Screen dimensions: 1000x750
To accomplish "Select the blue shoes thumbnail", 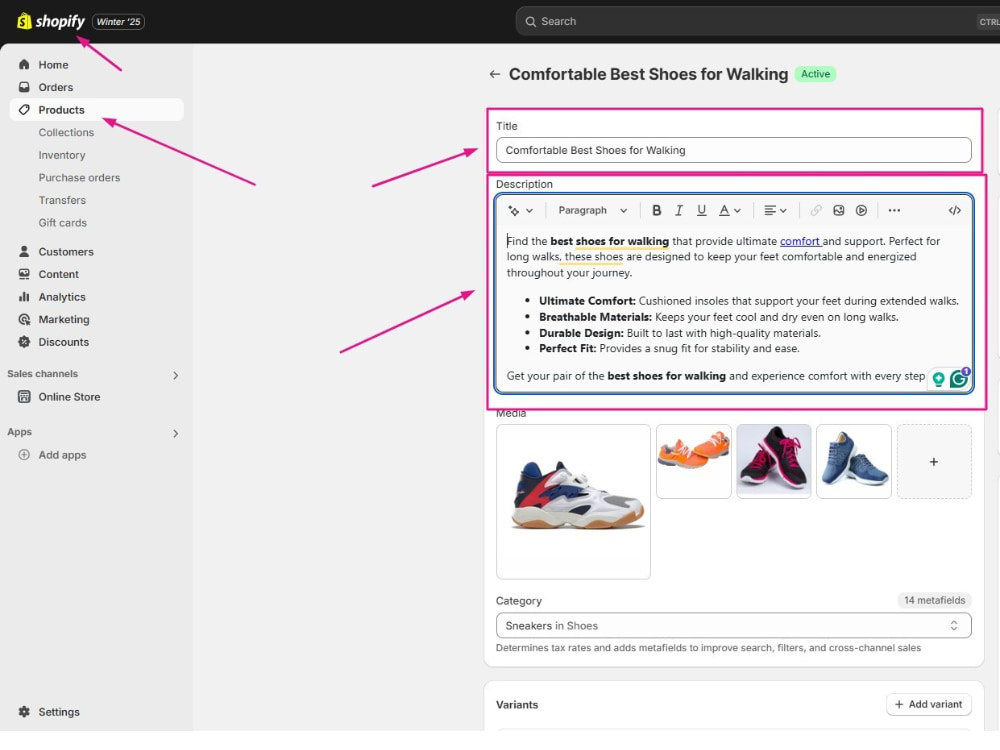I will tap(854, 461).
